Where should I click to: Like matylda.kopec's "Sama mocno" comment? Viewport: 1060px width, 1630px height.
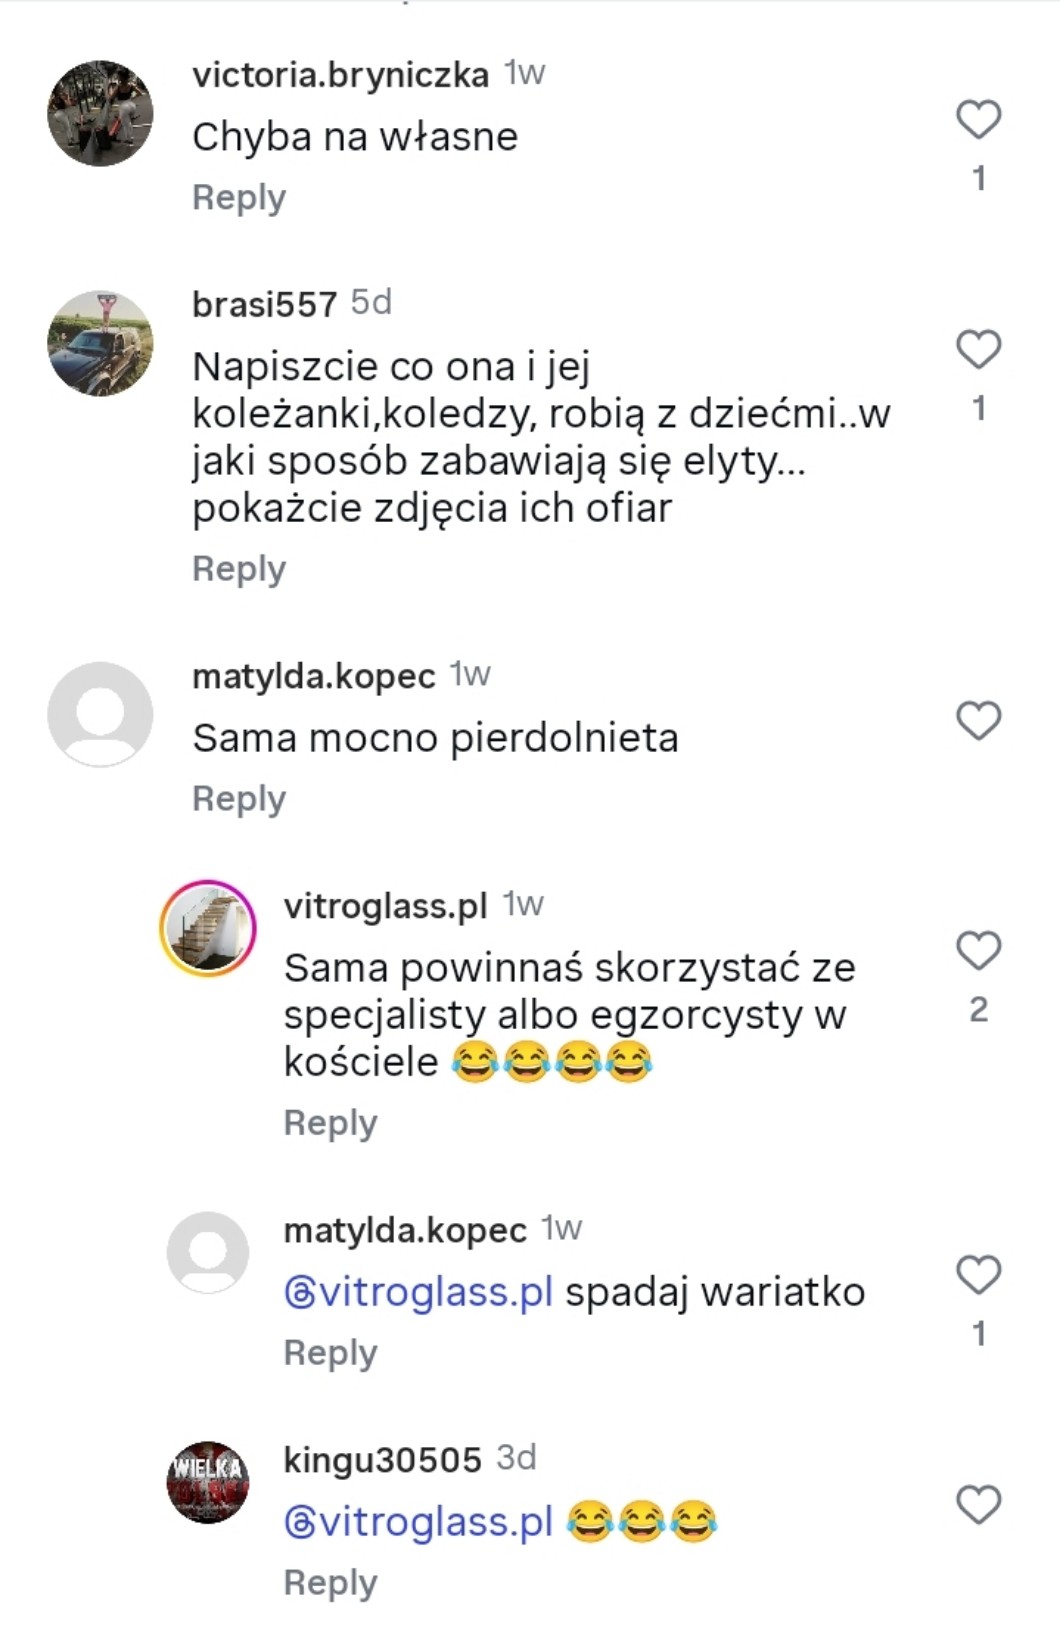tap(978, 721)
